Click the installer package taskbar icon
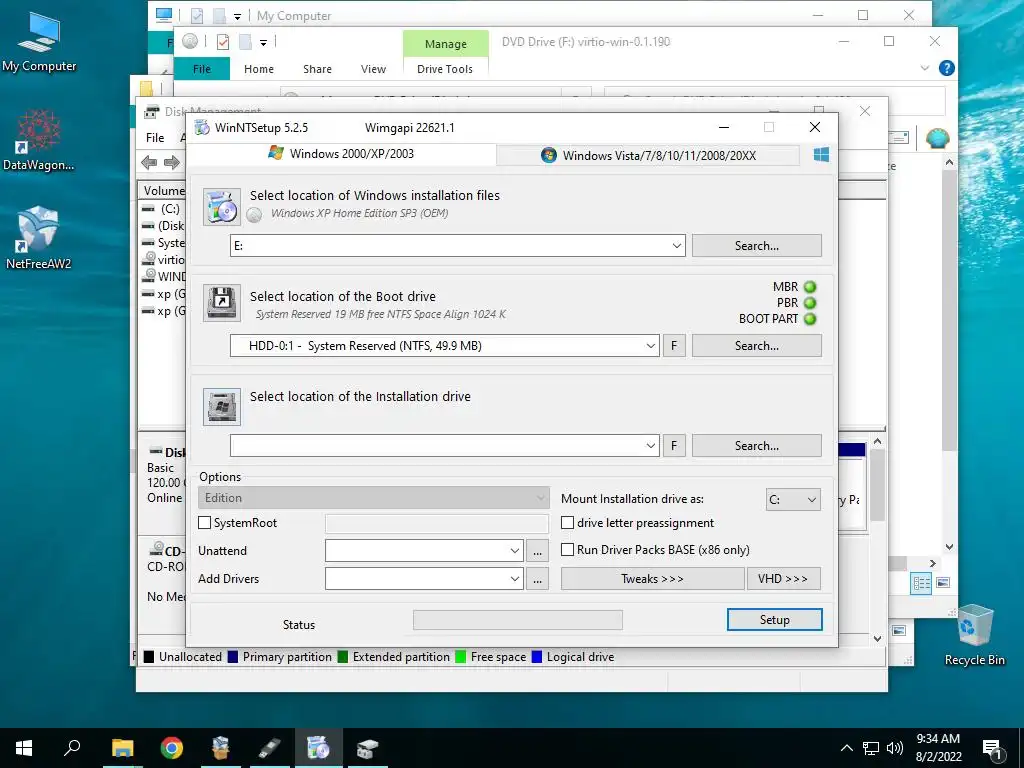 point(221,748)
